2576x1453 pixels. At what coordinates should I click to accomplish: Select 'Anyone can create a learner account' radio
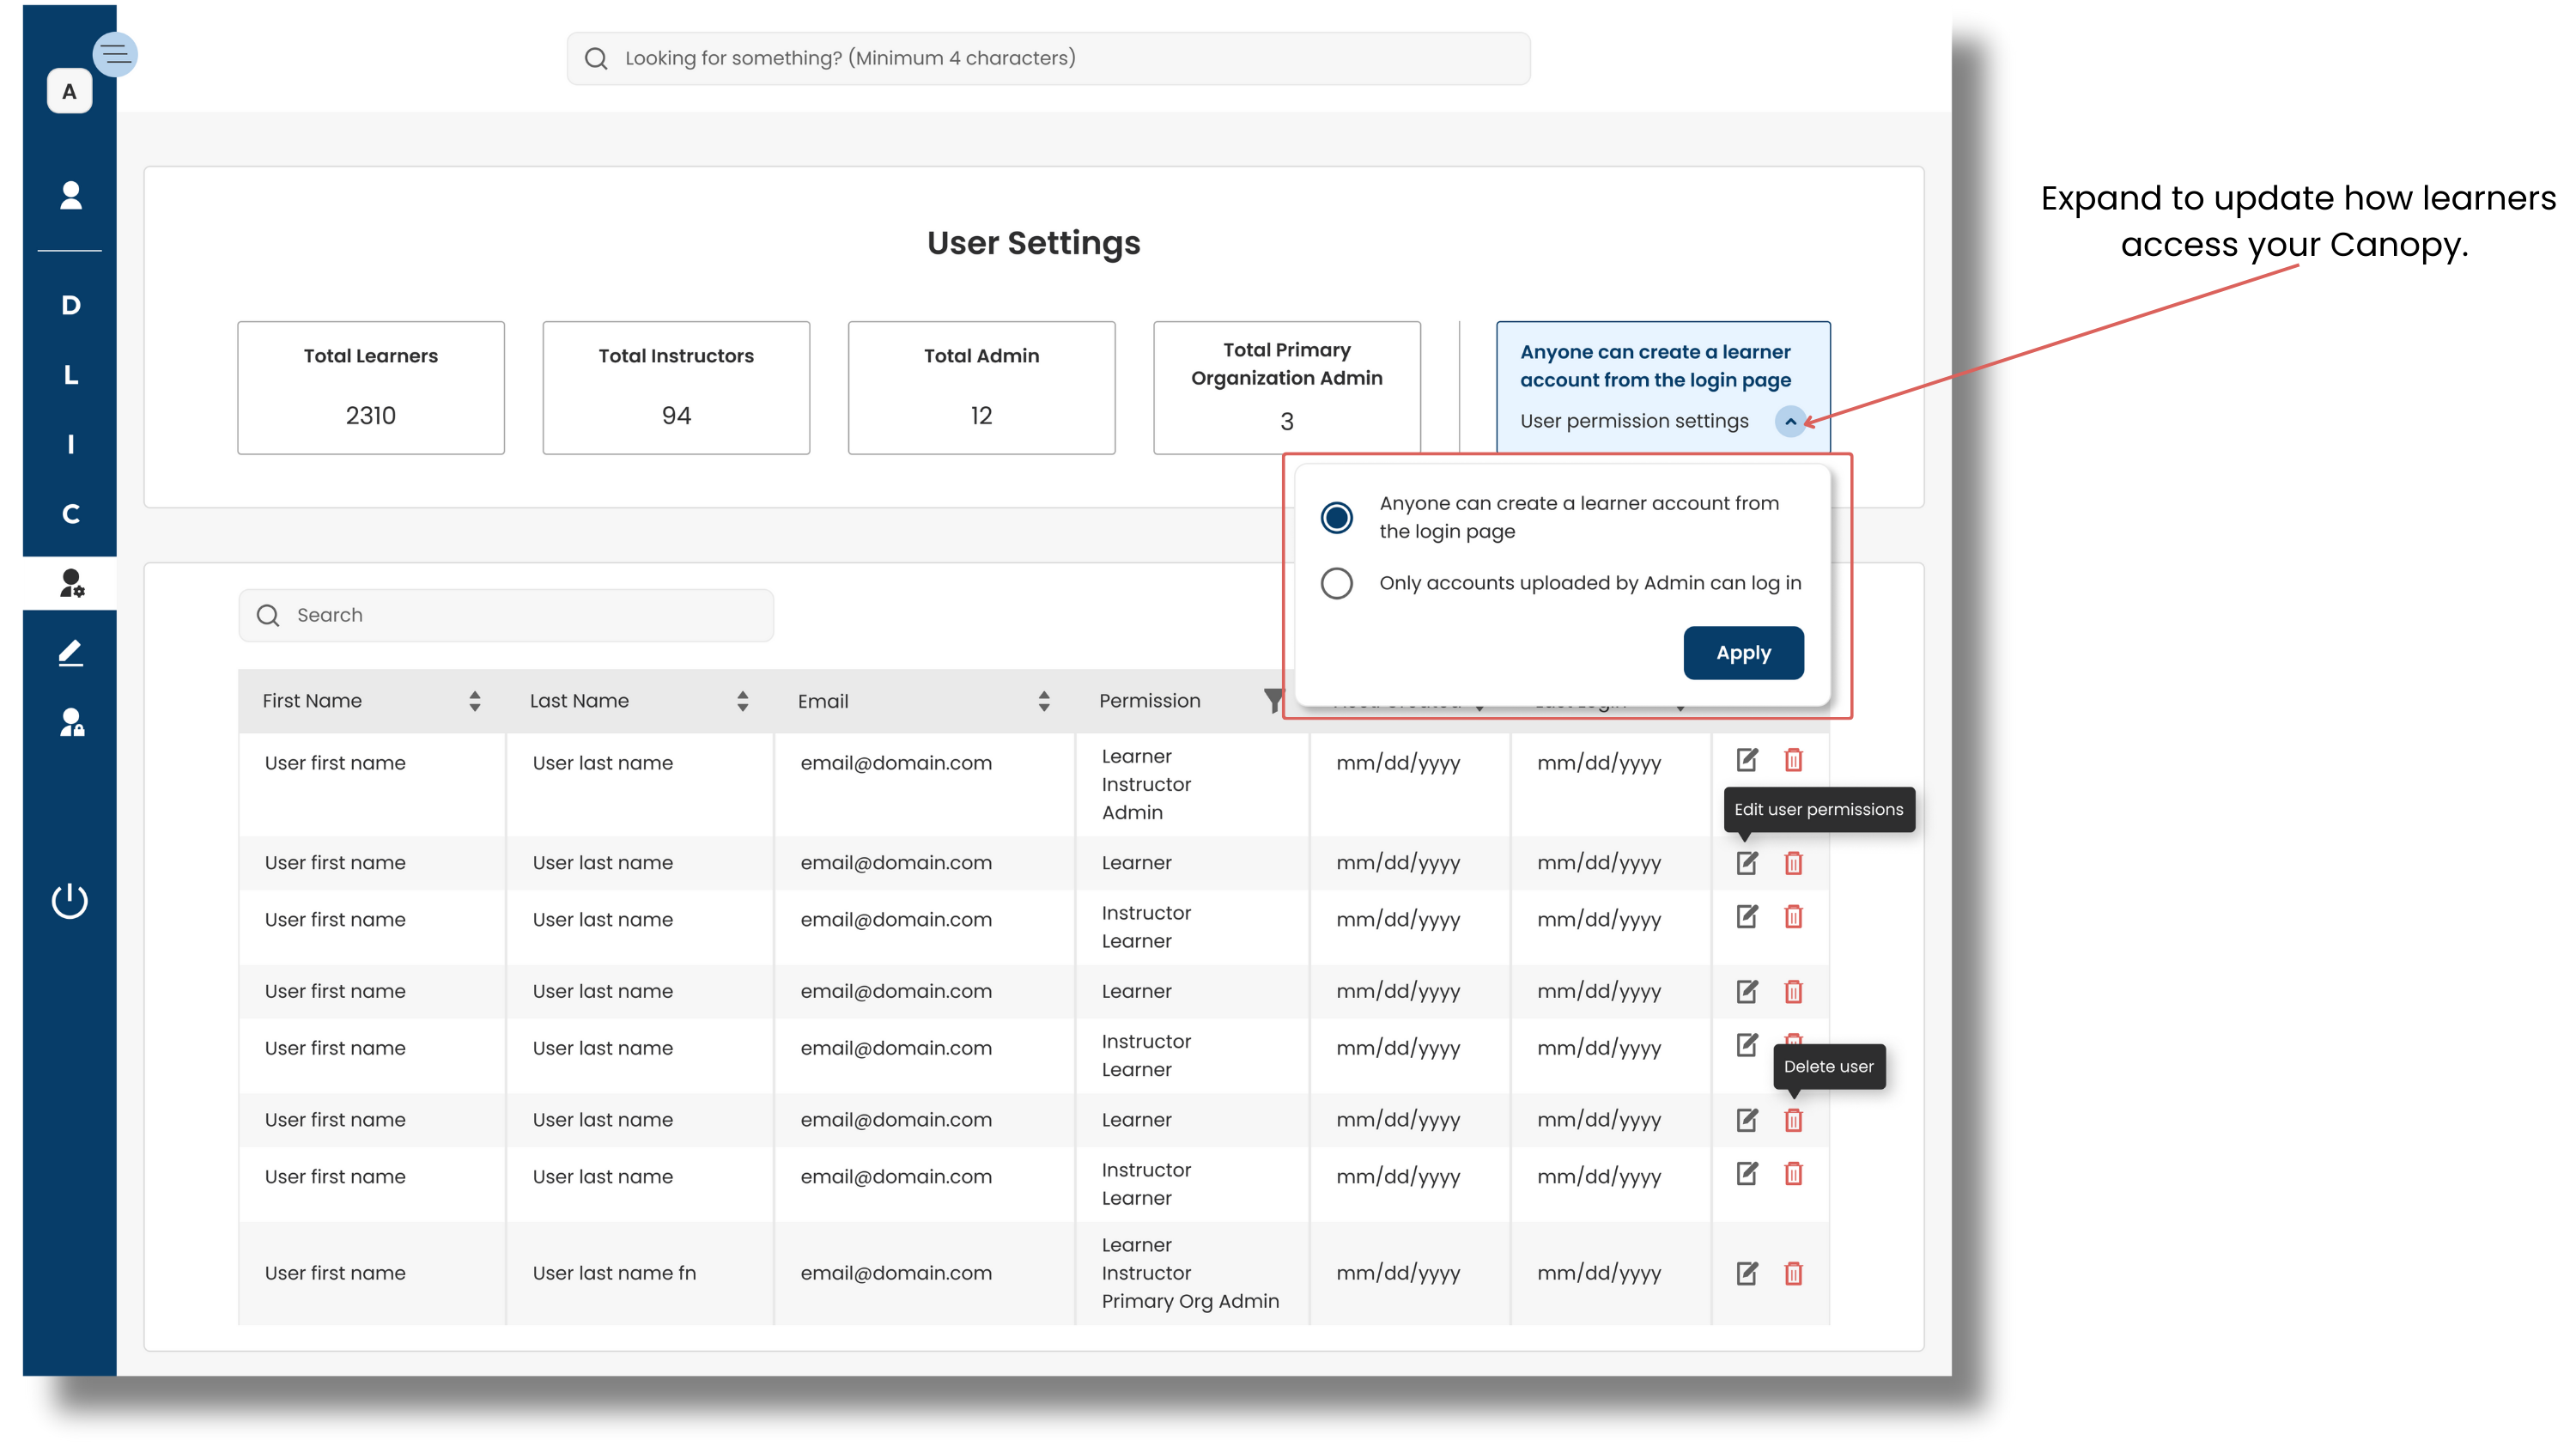click(x=1336, y=517)
